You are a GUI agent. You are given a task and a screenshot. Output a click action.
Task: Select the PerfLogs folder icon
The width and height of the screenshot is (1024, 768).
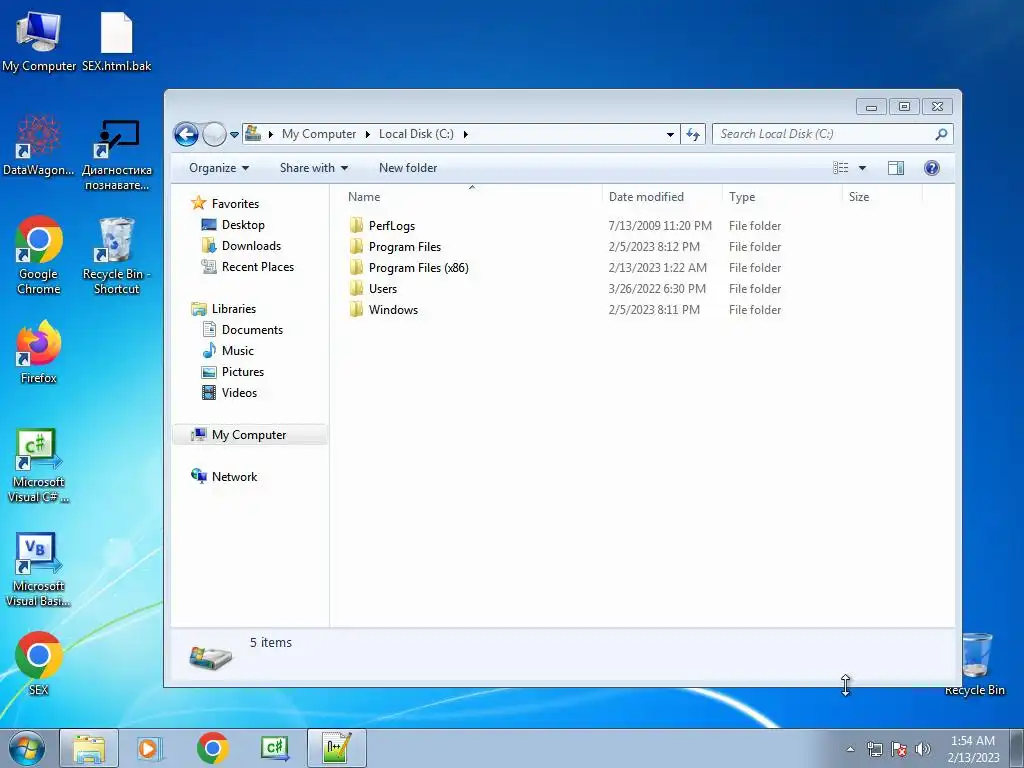[x=357, y=226]
